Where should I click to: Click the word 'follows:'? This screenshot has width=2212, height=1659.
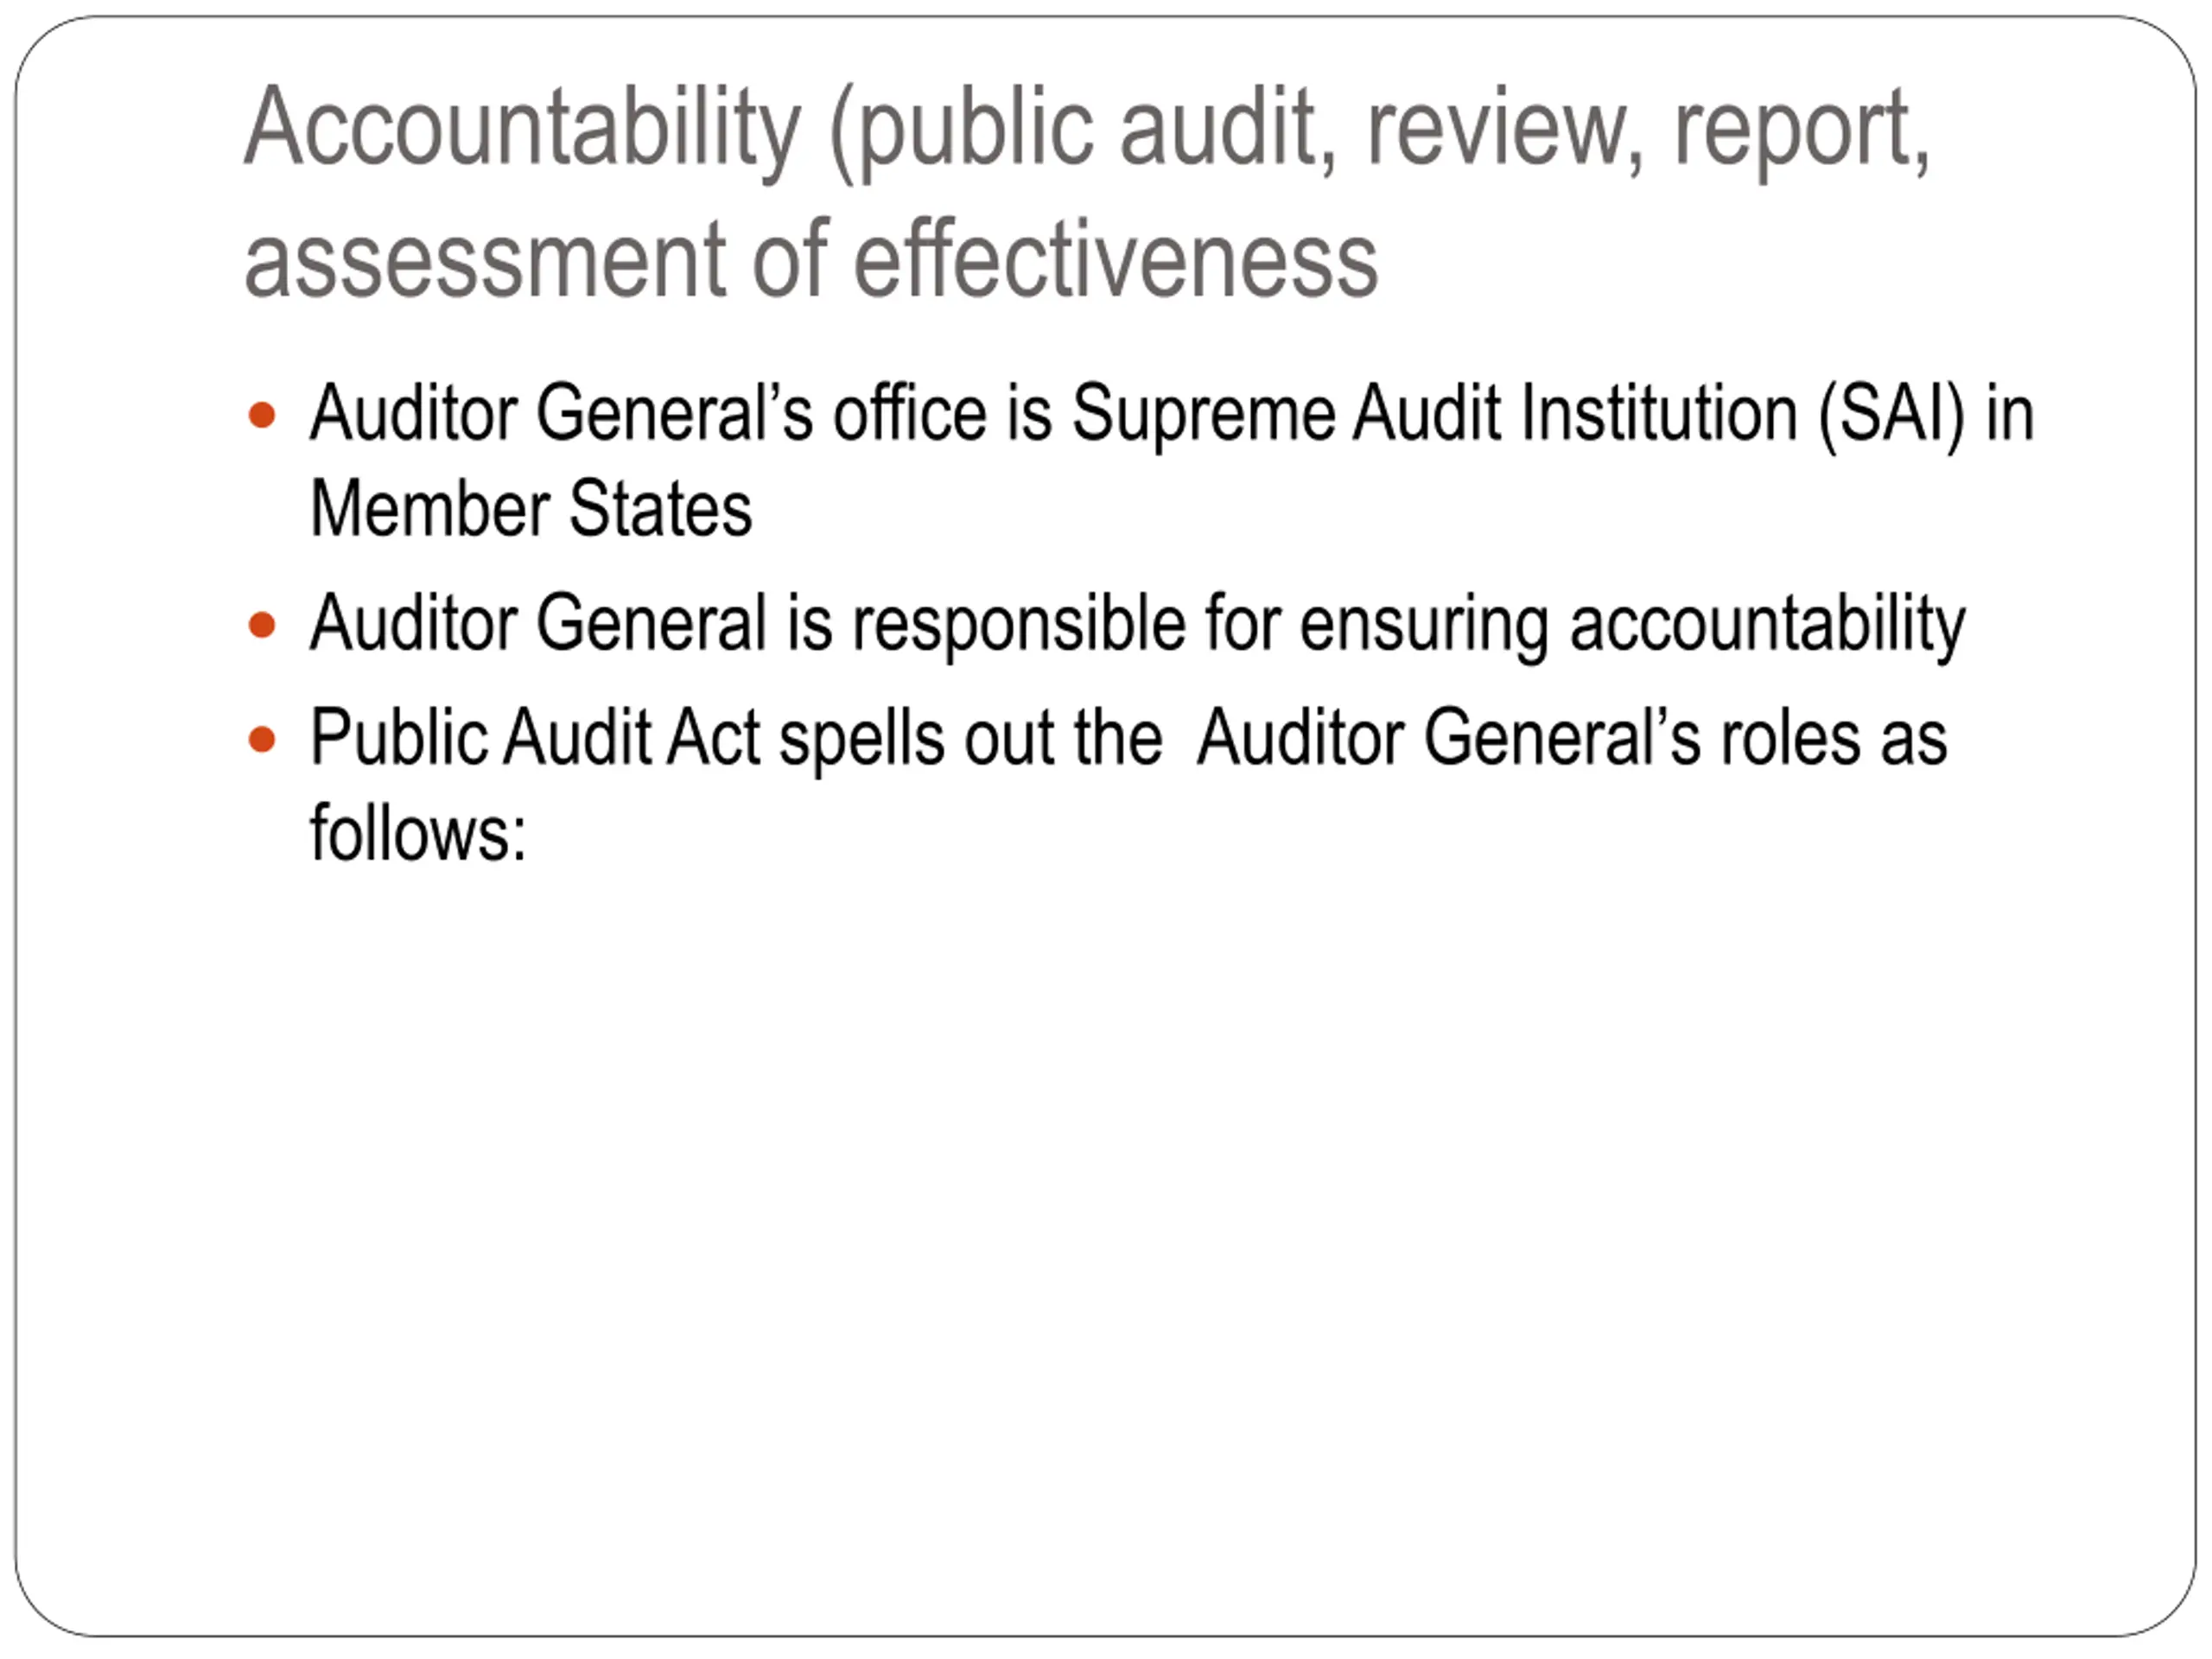[x=418, y=832]
